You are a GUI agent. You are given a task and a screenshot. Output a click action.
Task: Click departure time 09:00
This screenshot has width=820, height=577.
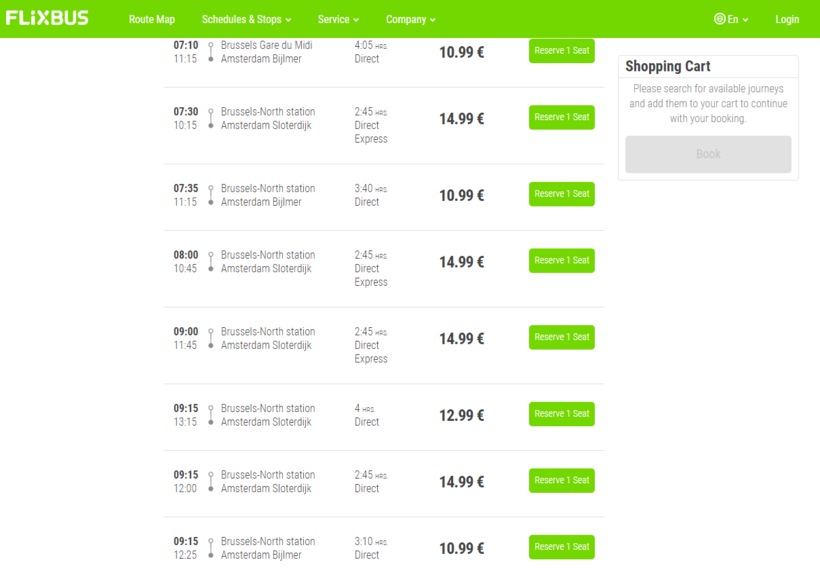click(186, 332)
